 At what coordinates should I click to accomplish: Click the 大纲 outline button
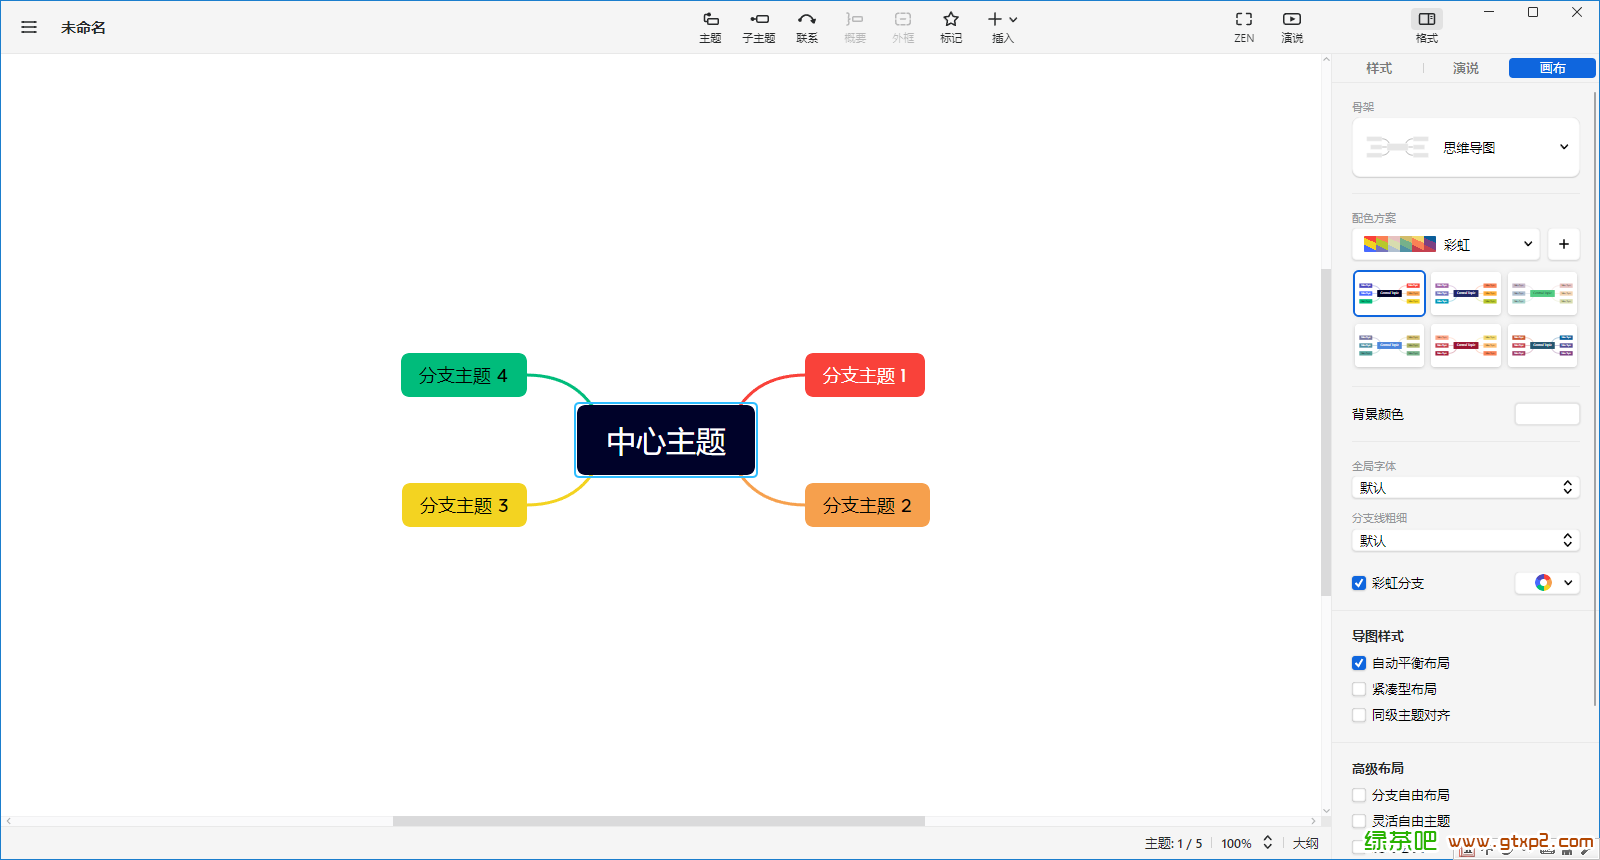pyautogui.click(x=1305, y=843)
